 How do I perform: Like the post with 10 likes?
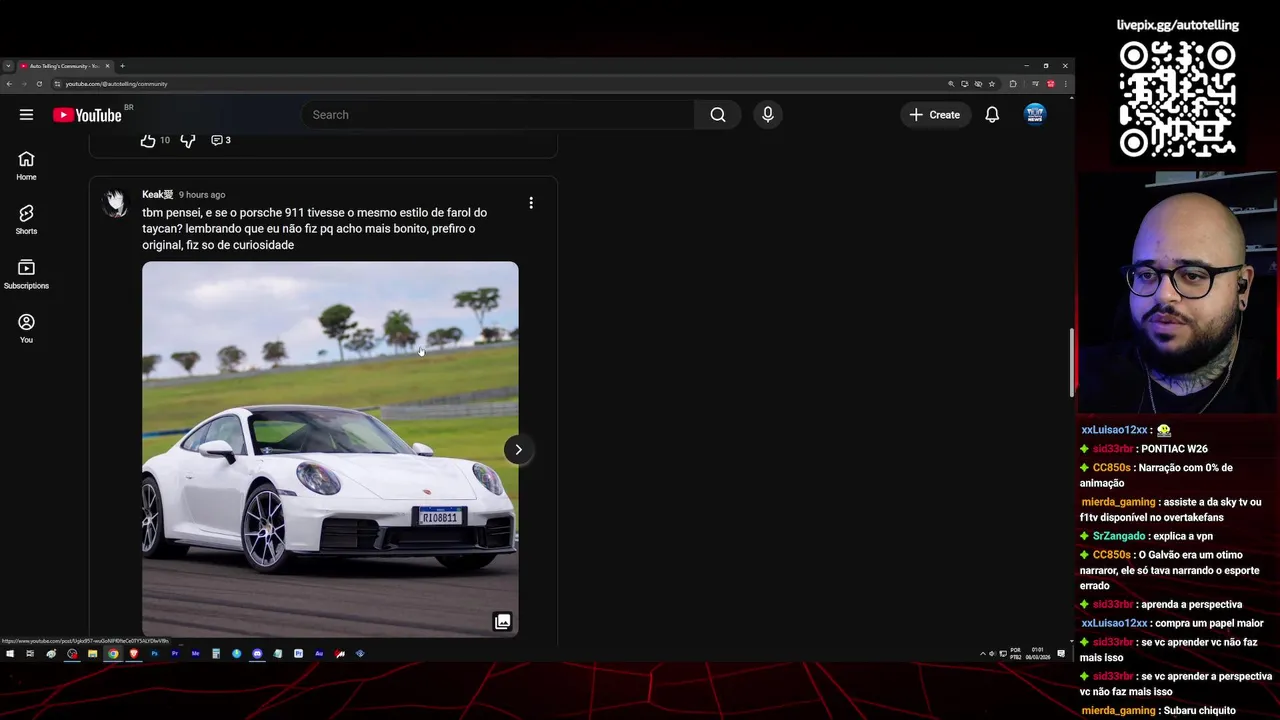point(148,140)
